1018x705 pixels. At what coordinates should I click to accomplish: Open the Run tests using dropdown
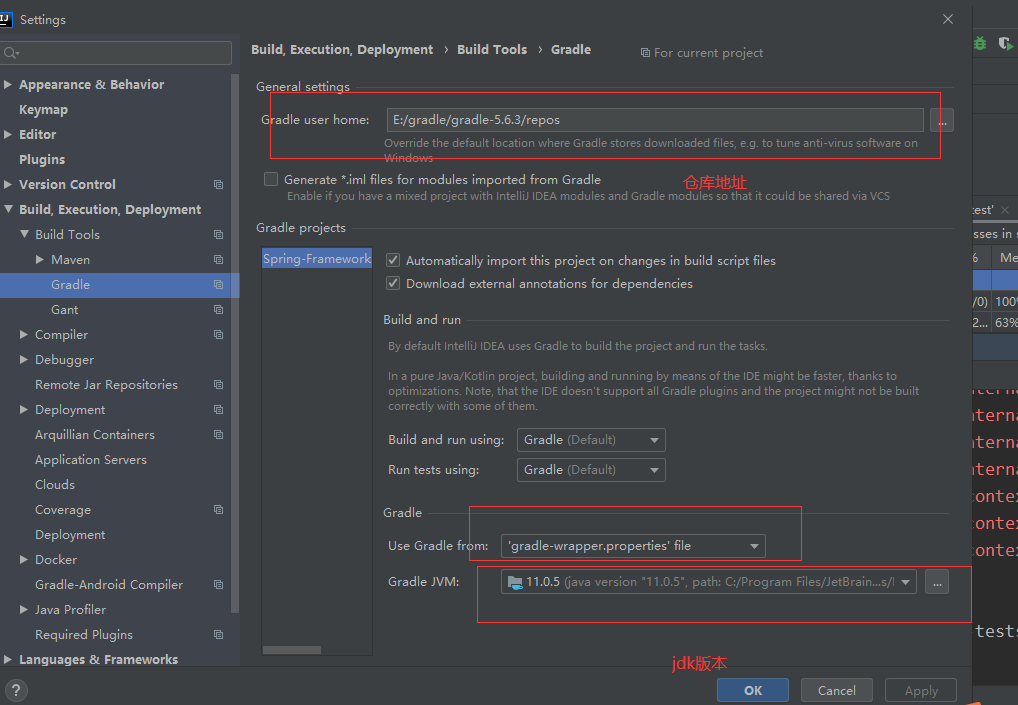[x=591, y=469]
